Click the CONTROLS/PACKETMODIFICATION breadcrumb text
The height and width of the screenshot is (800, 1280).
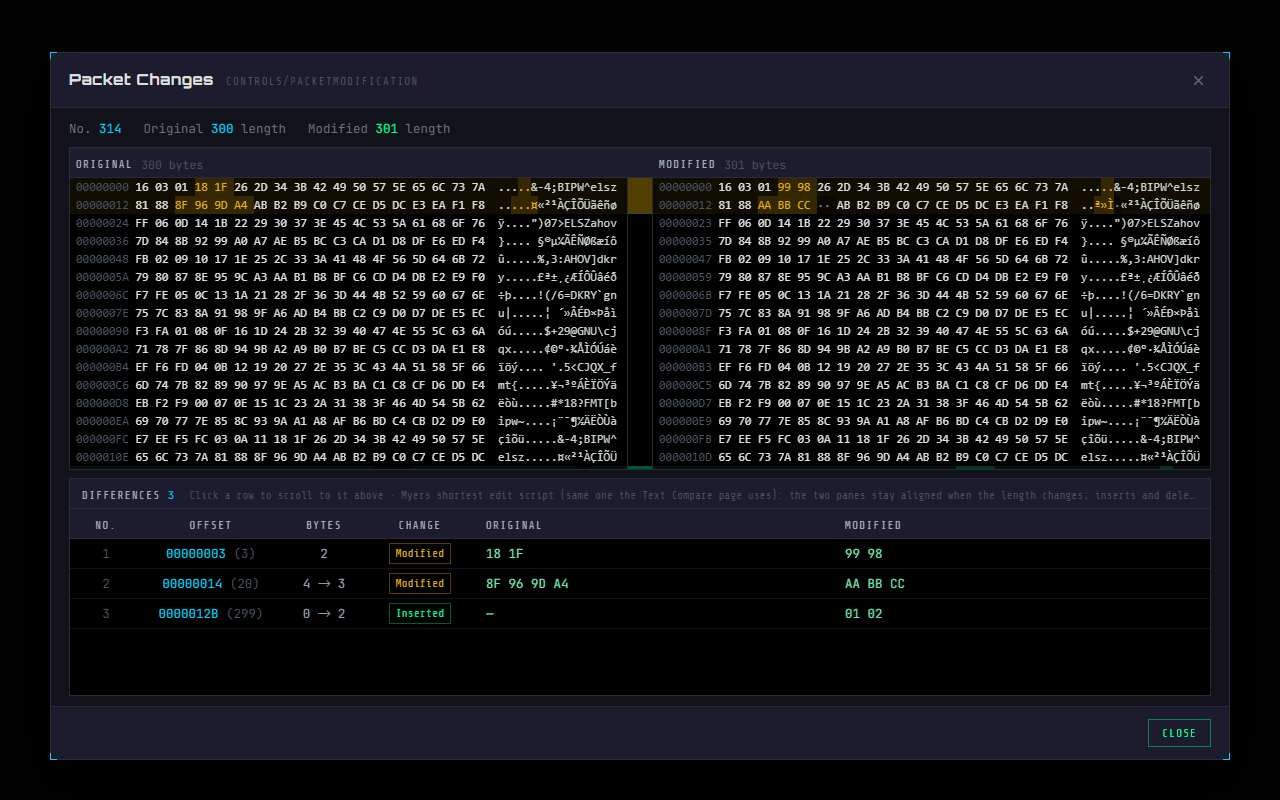322,82
